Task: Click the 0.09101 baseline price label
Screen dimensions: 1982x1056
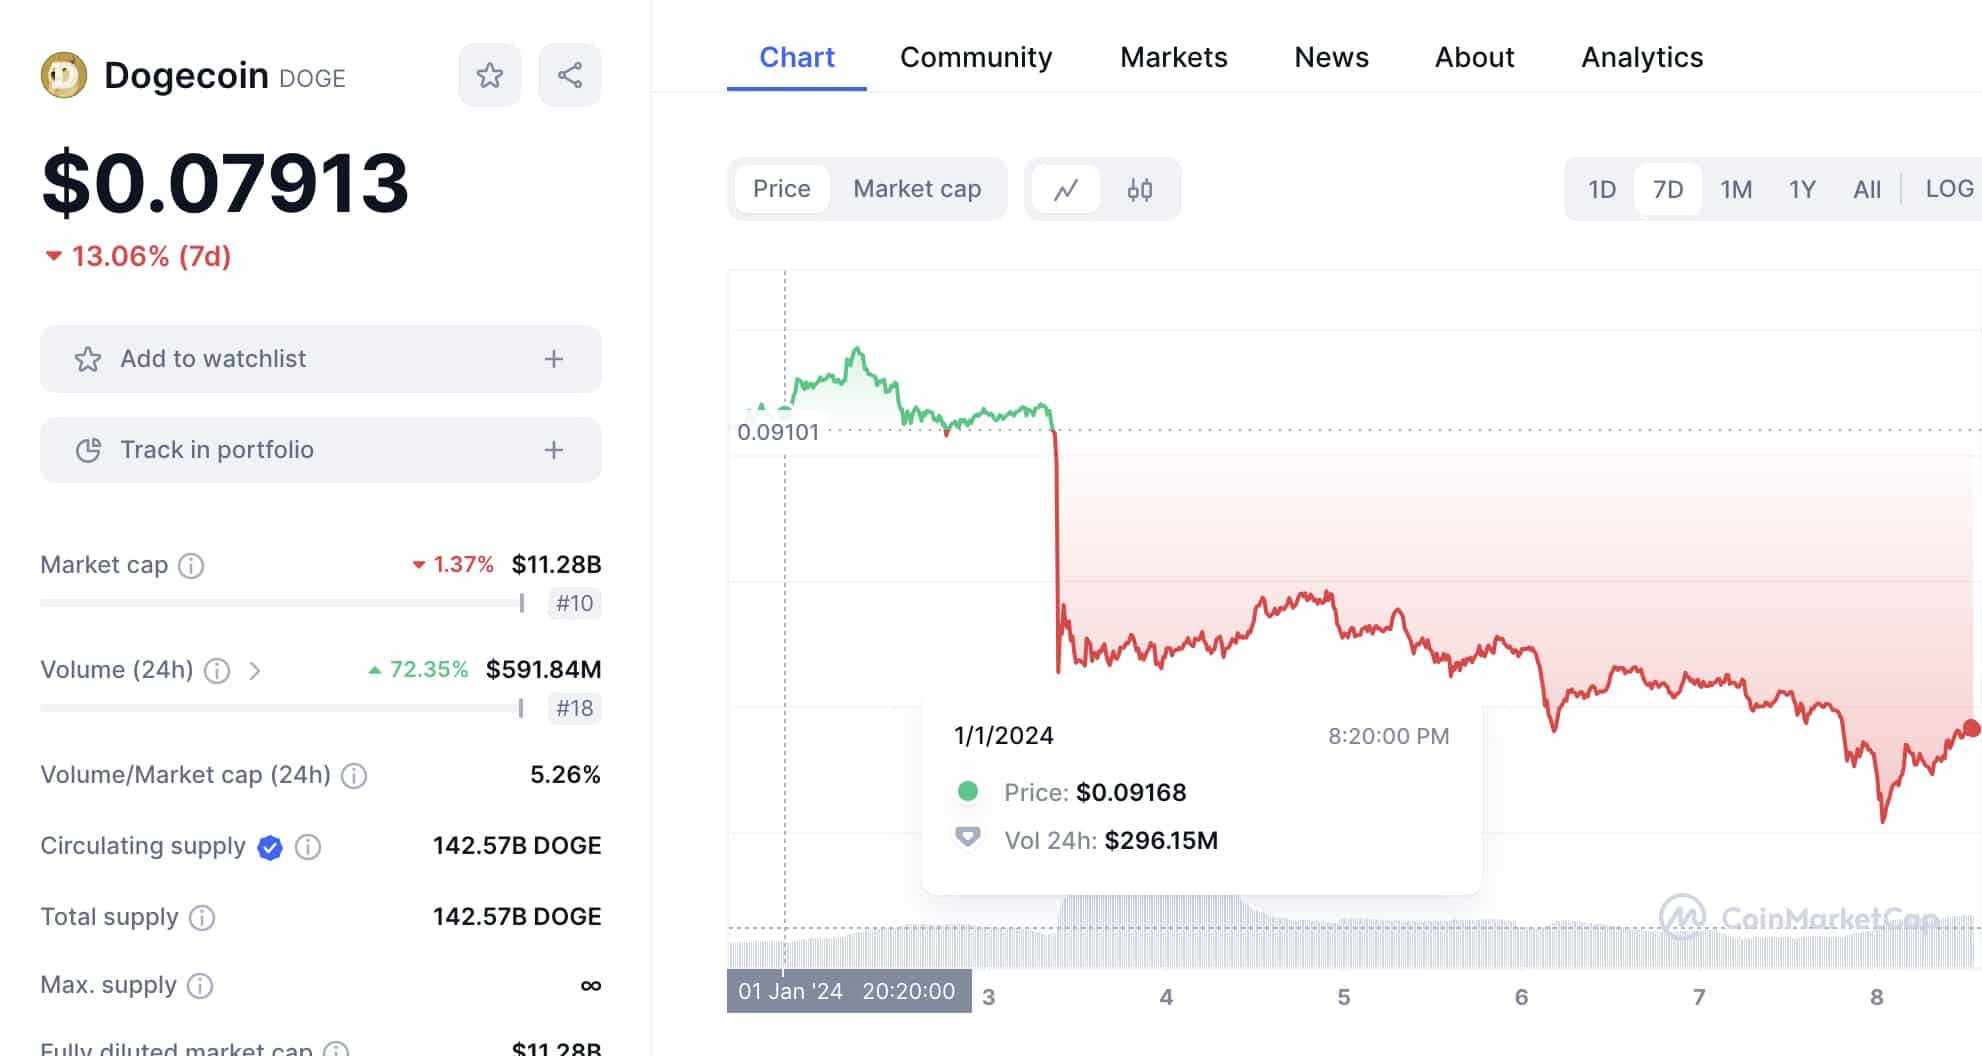Action: [777, 432]
